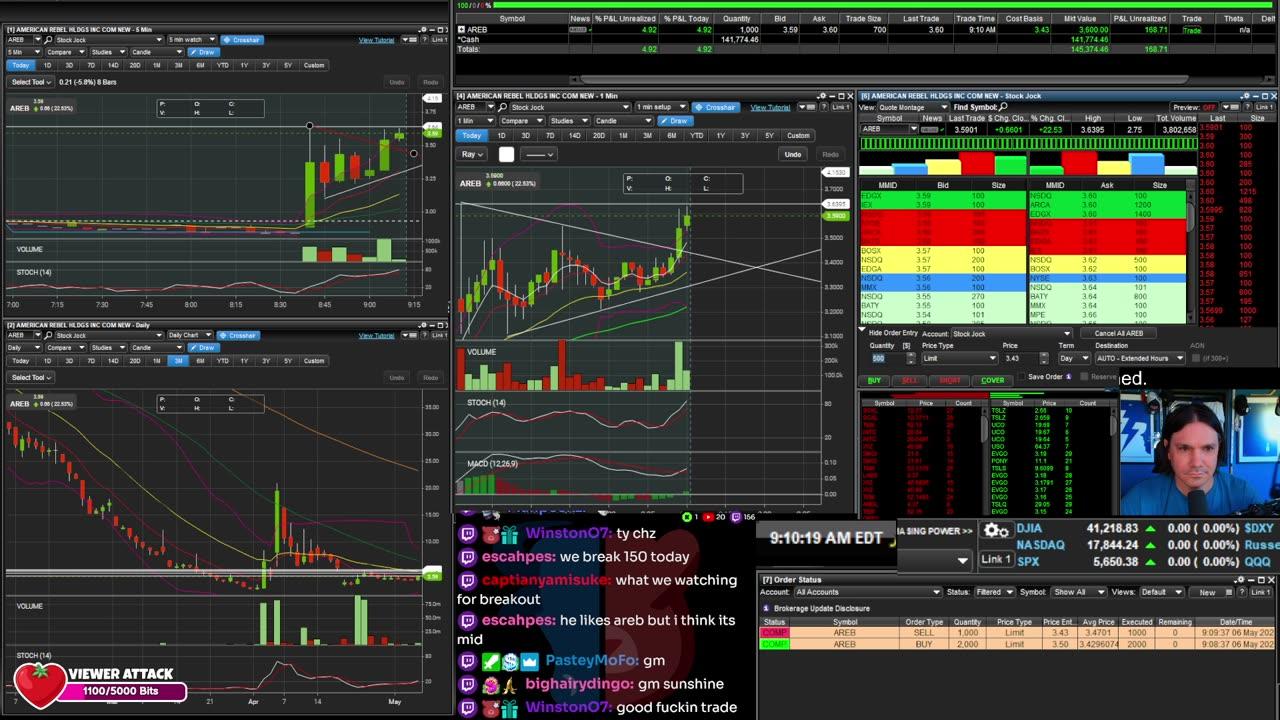
Task: Click the SHORT order button
Action: point(950,380)
